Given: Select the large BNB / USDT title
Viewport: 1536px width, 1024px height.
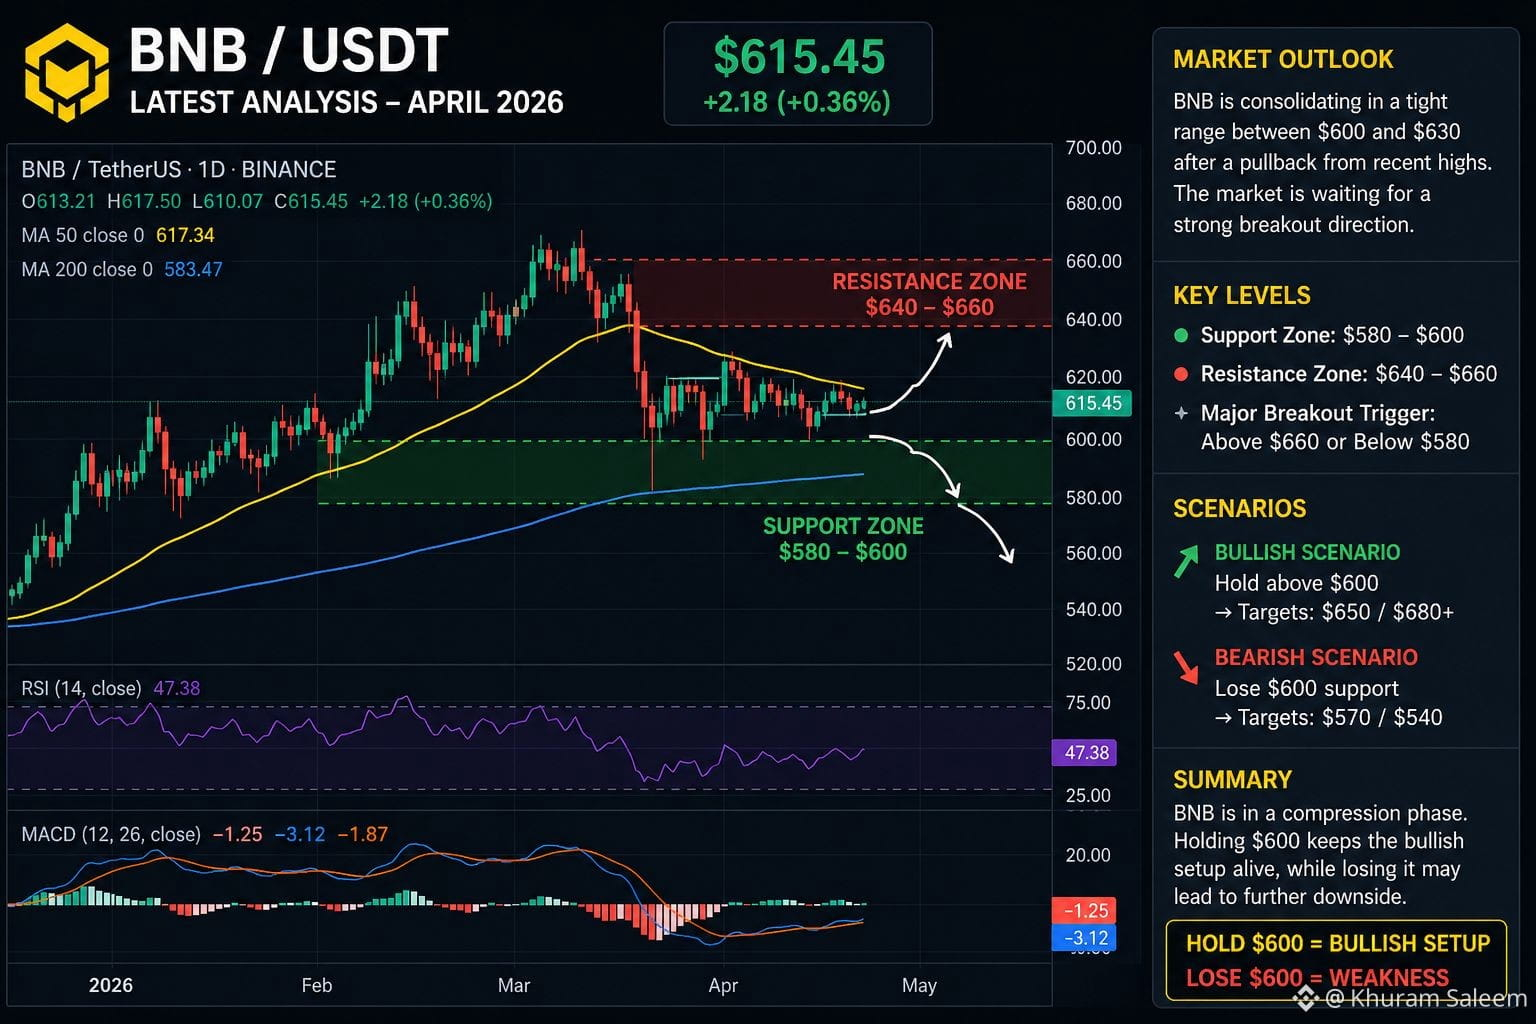Looking at the screenshot, I should click(x=288, y=51).
